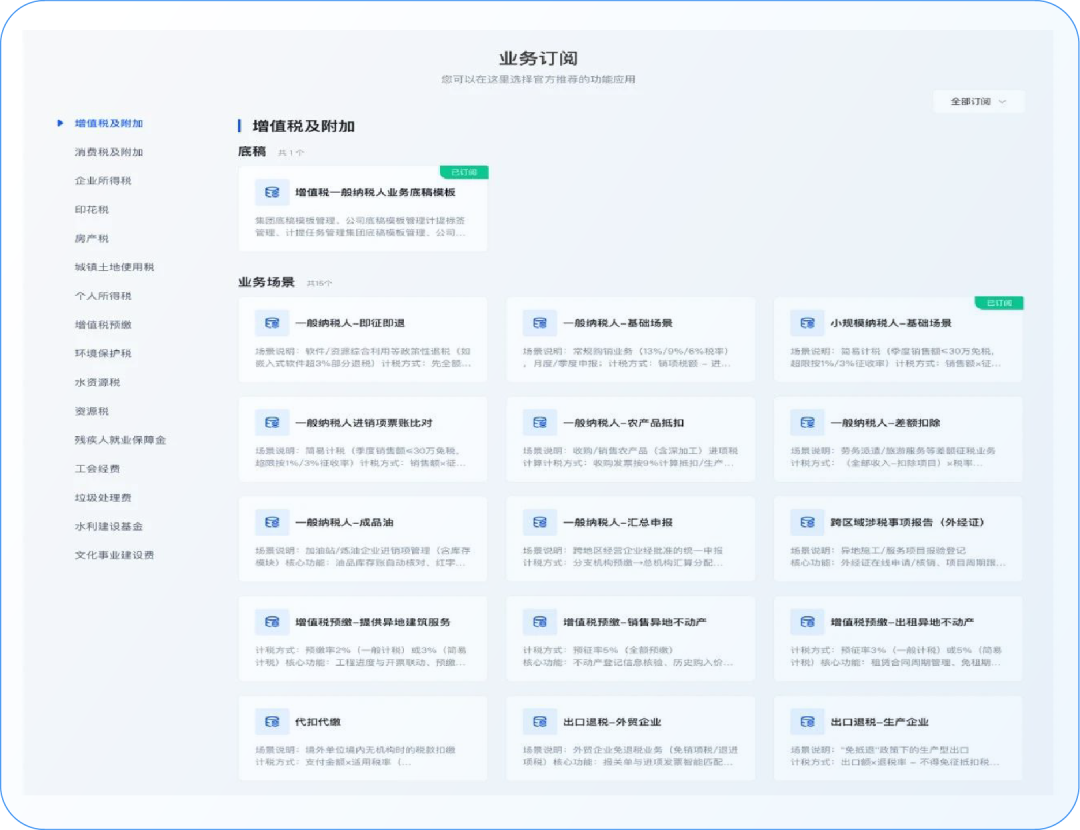This screenshot has height=830, width=1080.
Task: Click the 底稿 section heading
Action: 252,152
